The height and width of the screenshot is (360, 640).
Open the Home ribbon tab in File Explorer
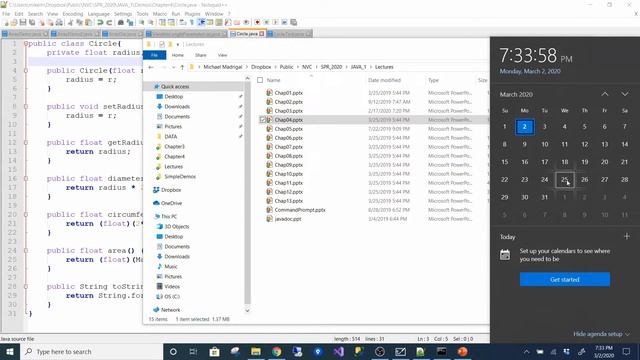178,55
